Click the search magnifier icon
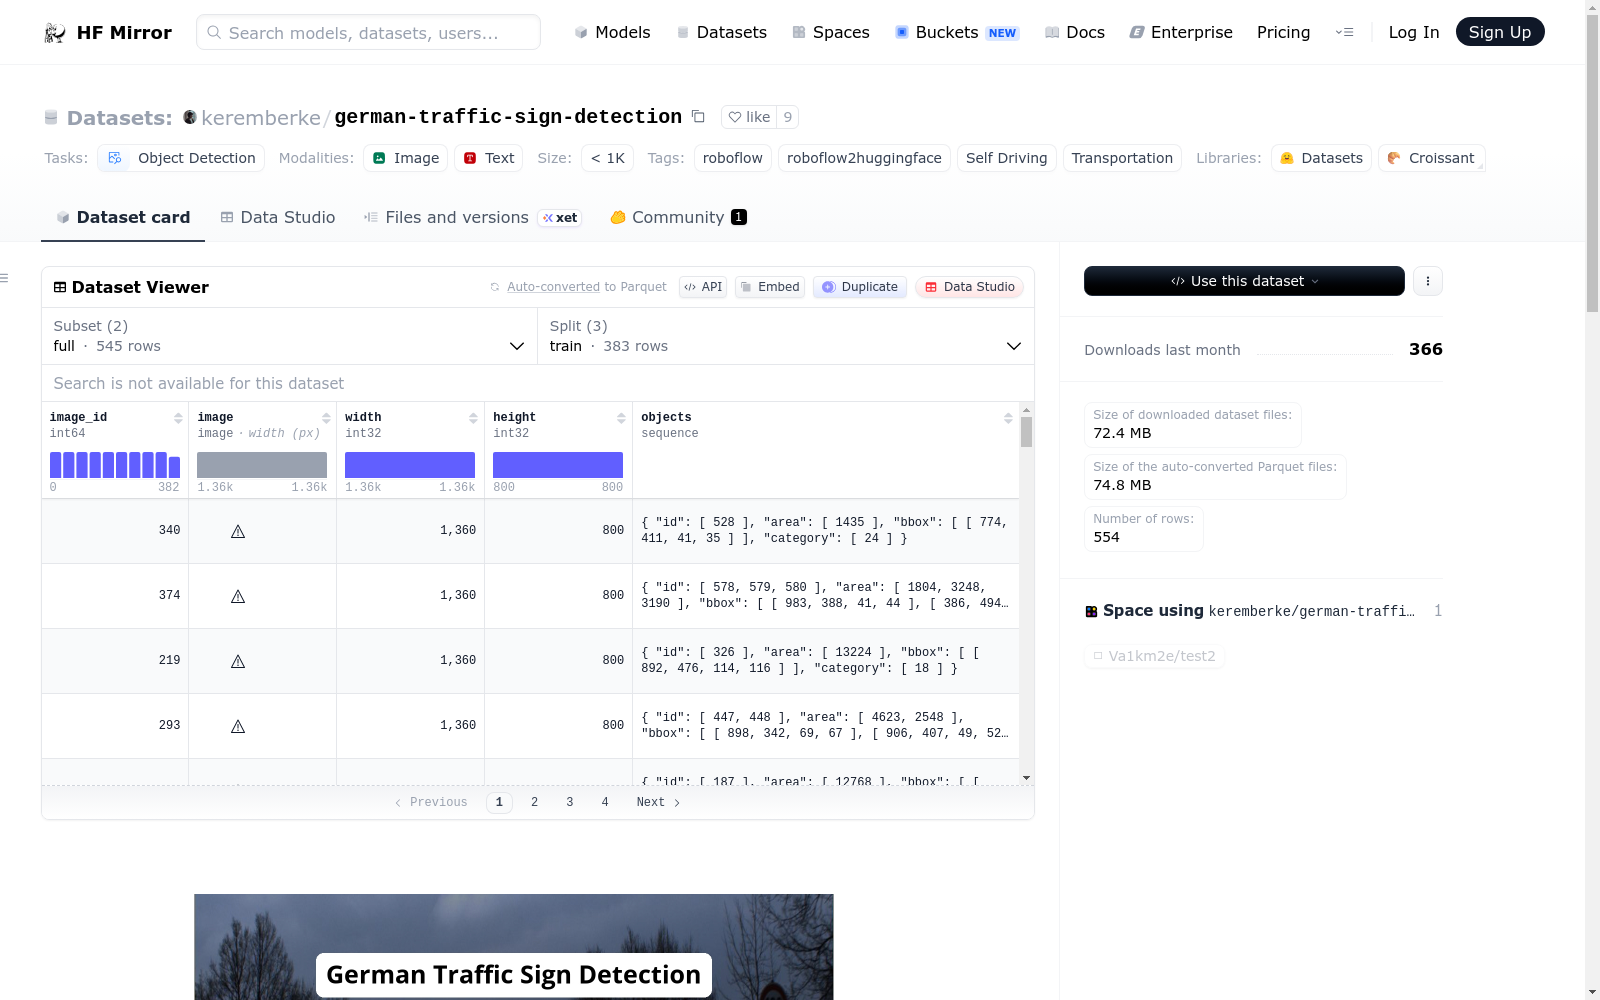The width and height of the screenshot is (1600, 1000). pos(214,32)
